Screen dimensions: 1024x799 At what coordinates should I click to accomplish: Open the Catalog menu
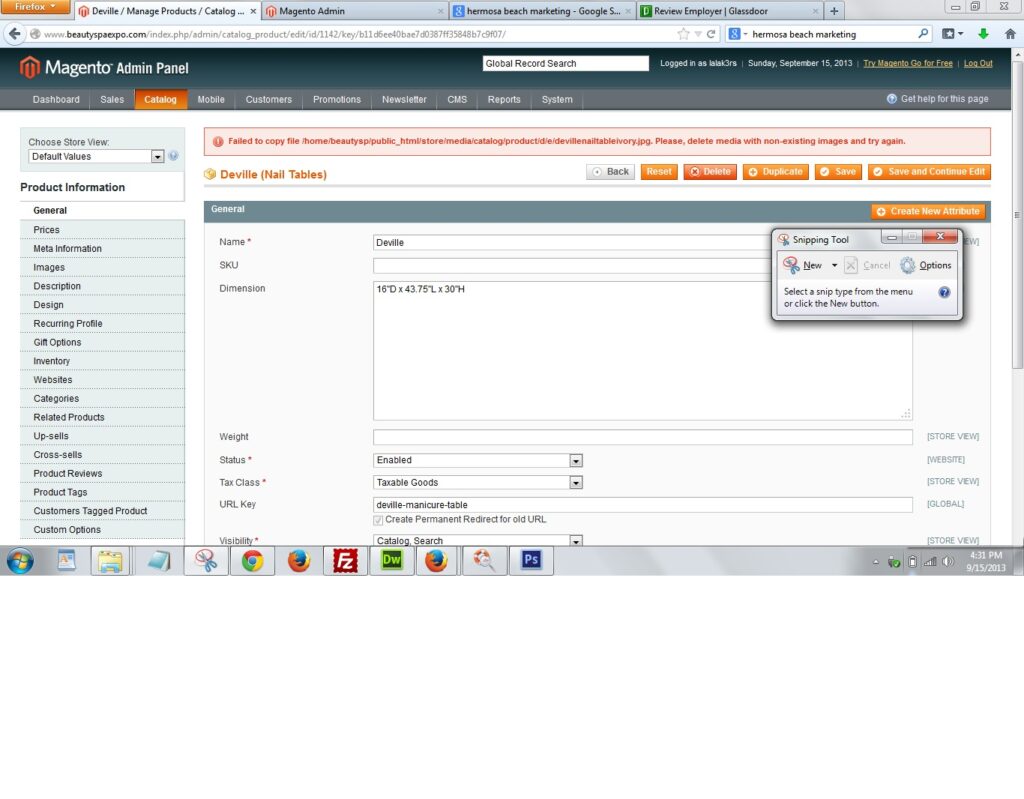[x=160, y=99]
